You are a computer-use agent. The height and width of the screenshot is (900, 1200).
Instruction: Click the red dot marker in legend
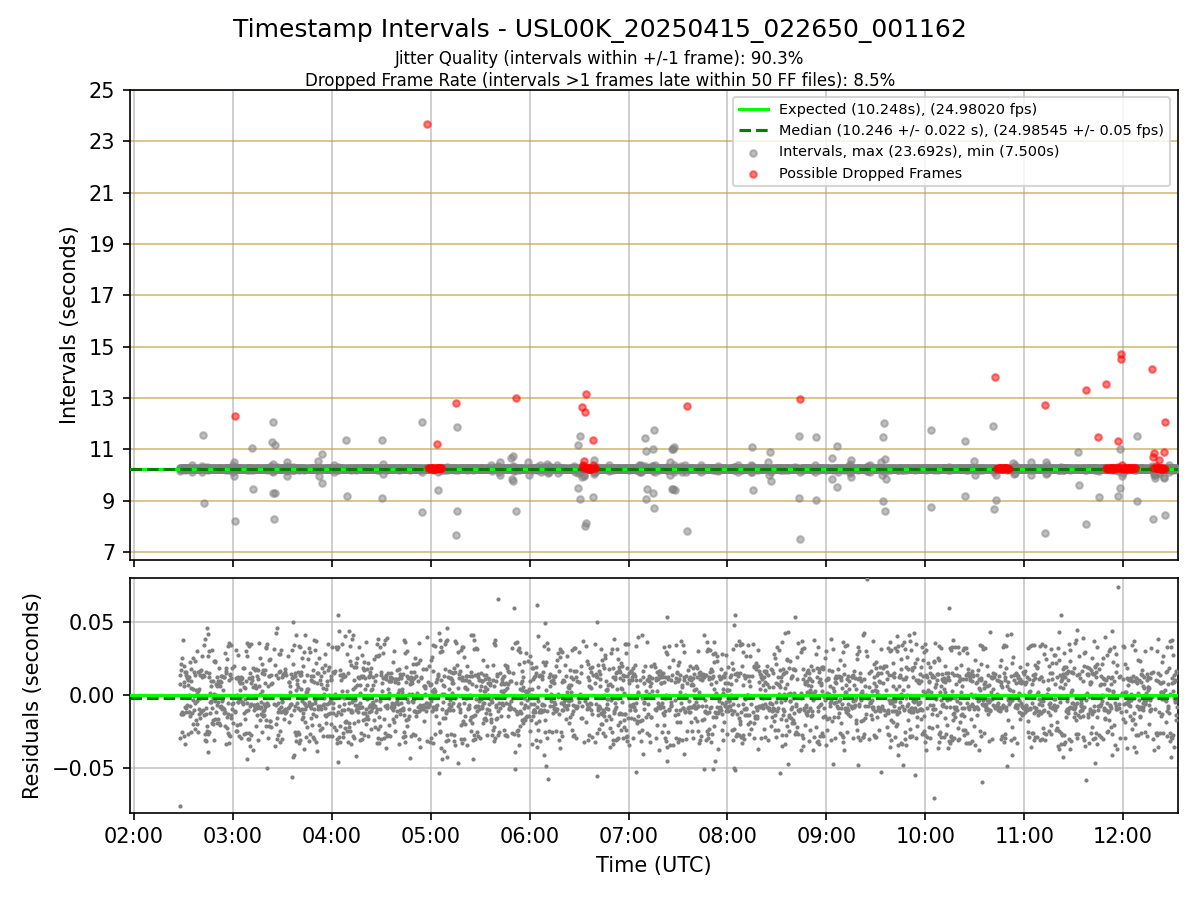[x=753, y=174]
